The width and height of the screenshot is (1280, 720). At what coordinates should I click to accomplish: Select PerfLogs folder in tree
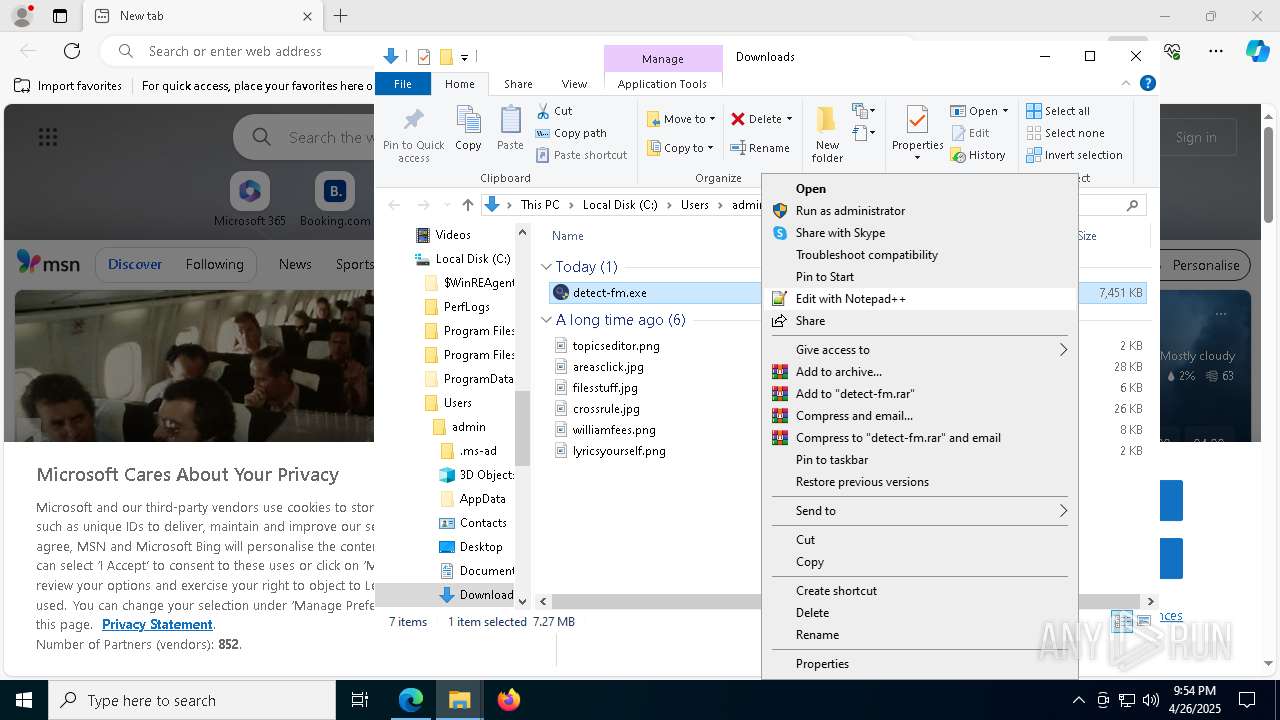pos(466,307)
